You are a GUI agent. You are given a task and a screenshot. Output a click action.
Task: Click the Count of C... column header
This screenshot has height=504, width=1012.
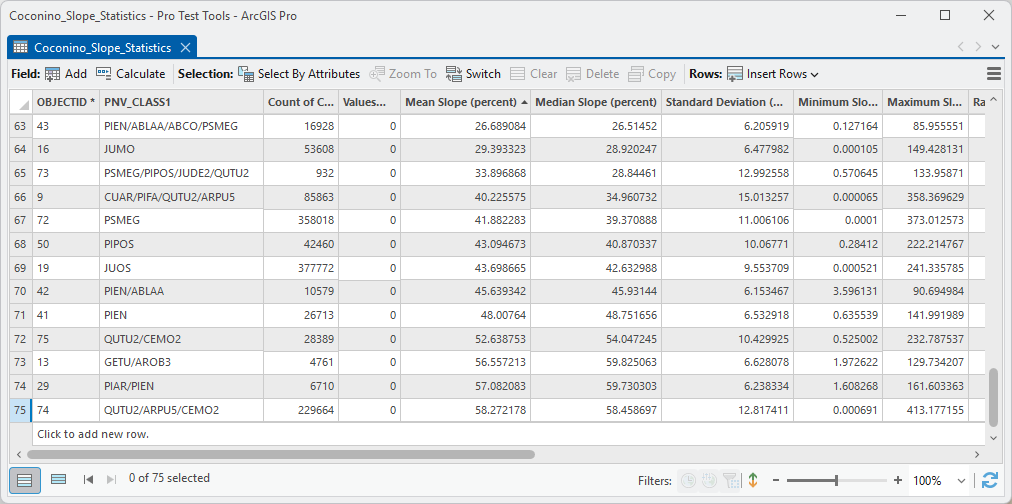click(301, 102)
